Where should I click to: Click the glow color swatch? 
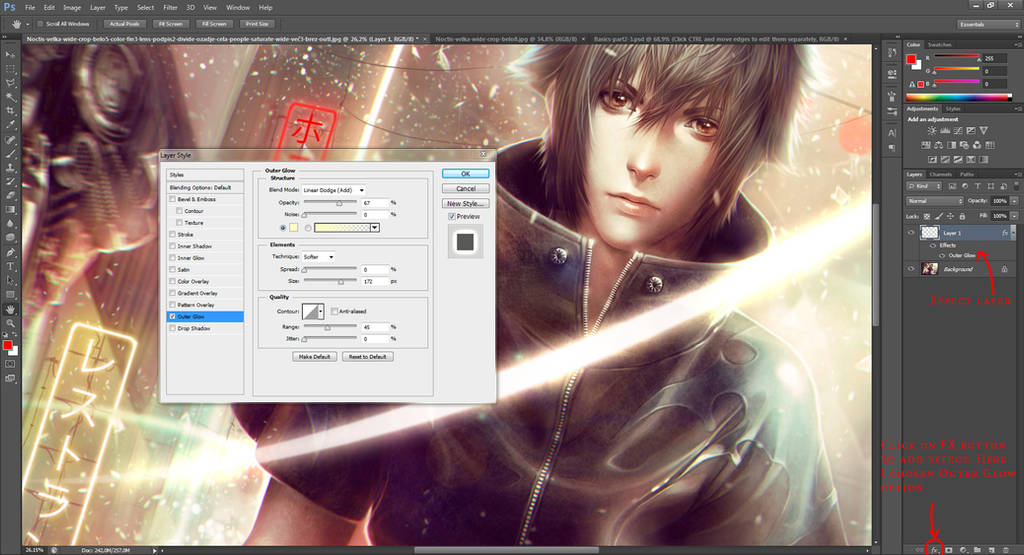[x=294, y=228]
